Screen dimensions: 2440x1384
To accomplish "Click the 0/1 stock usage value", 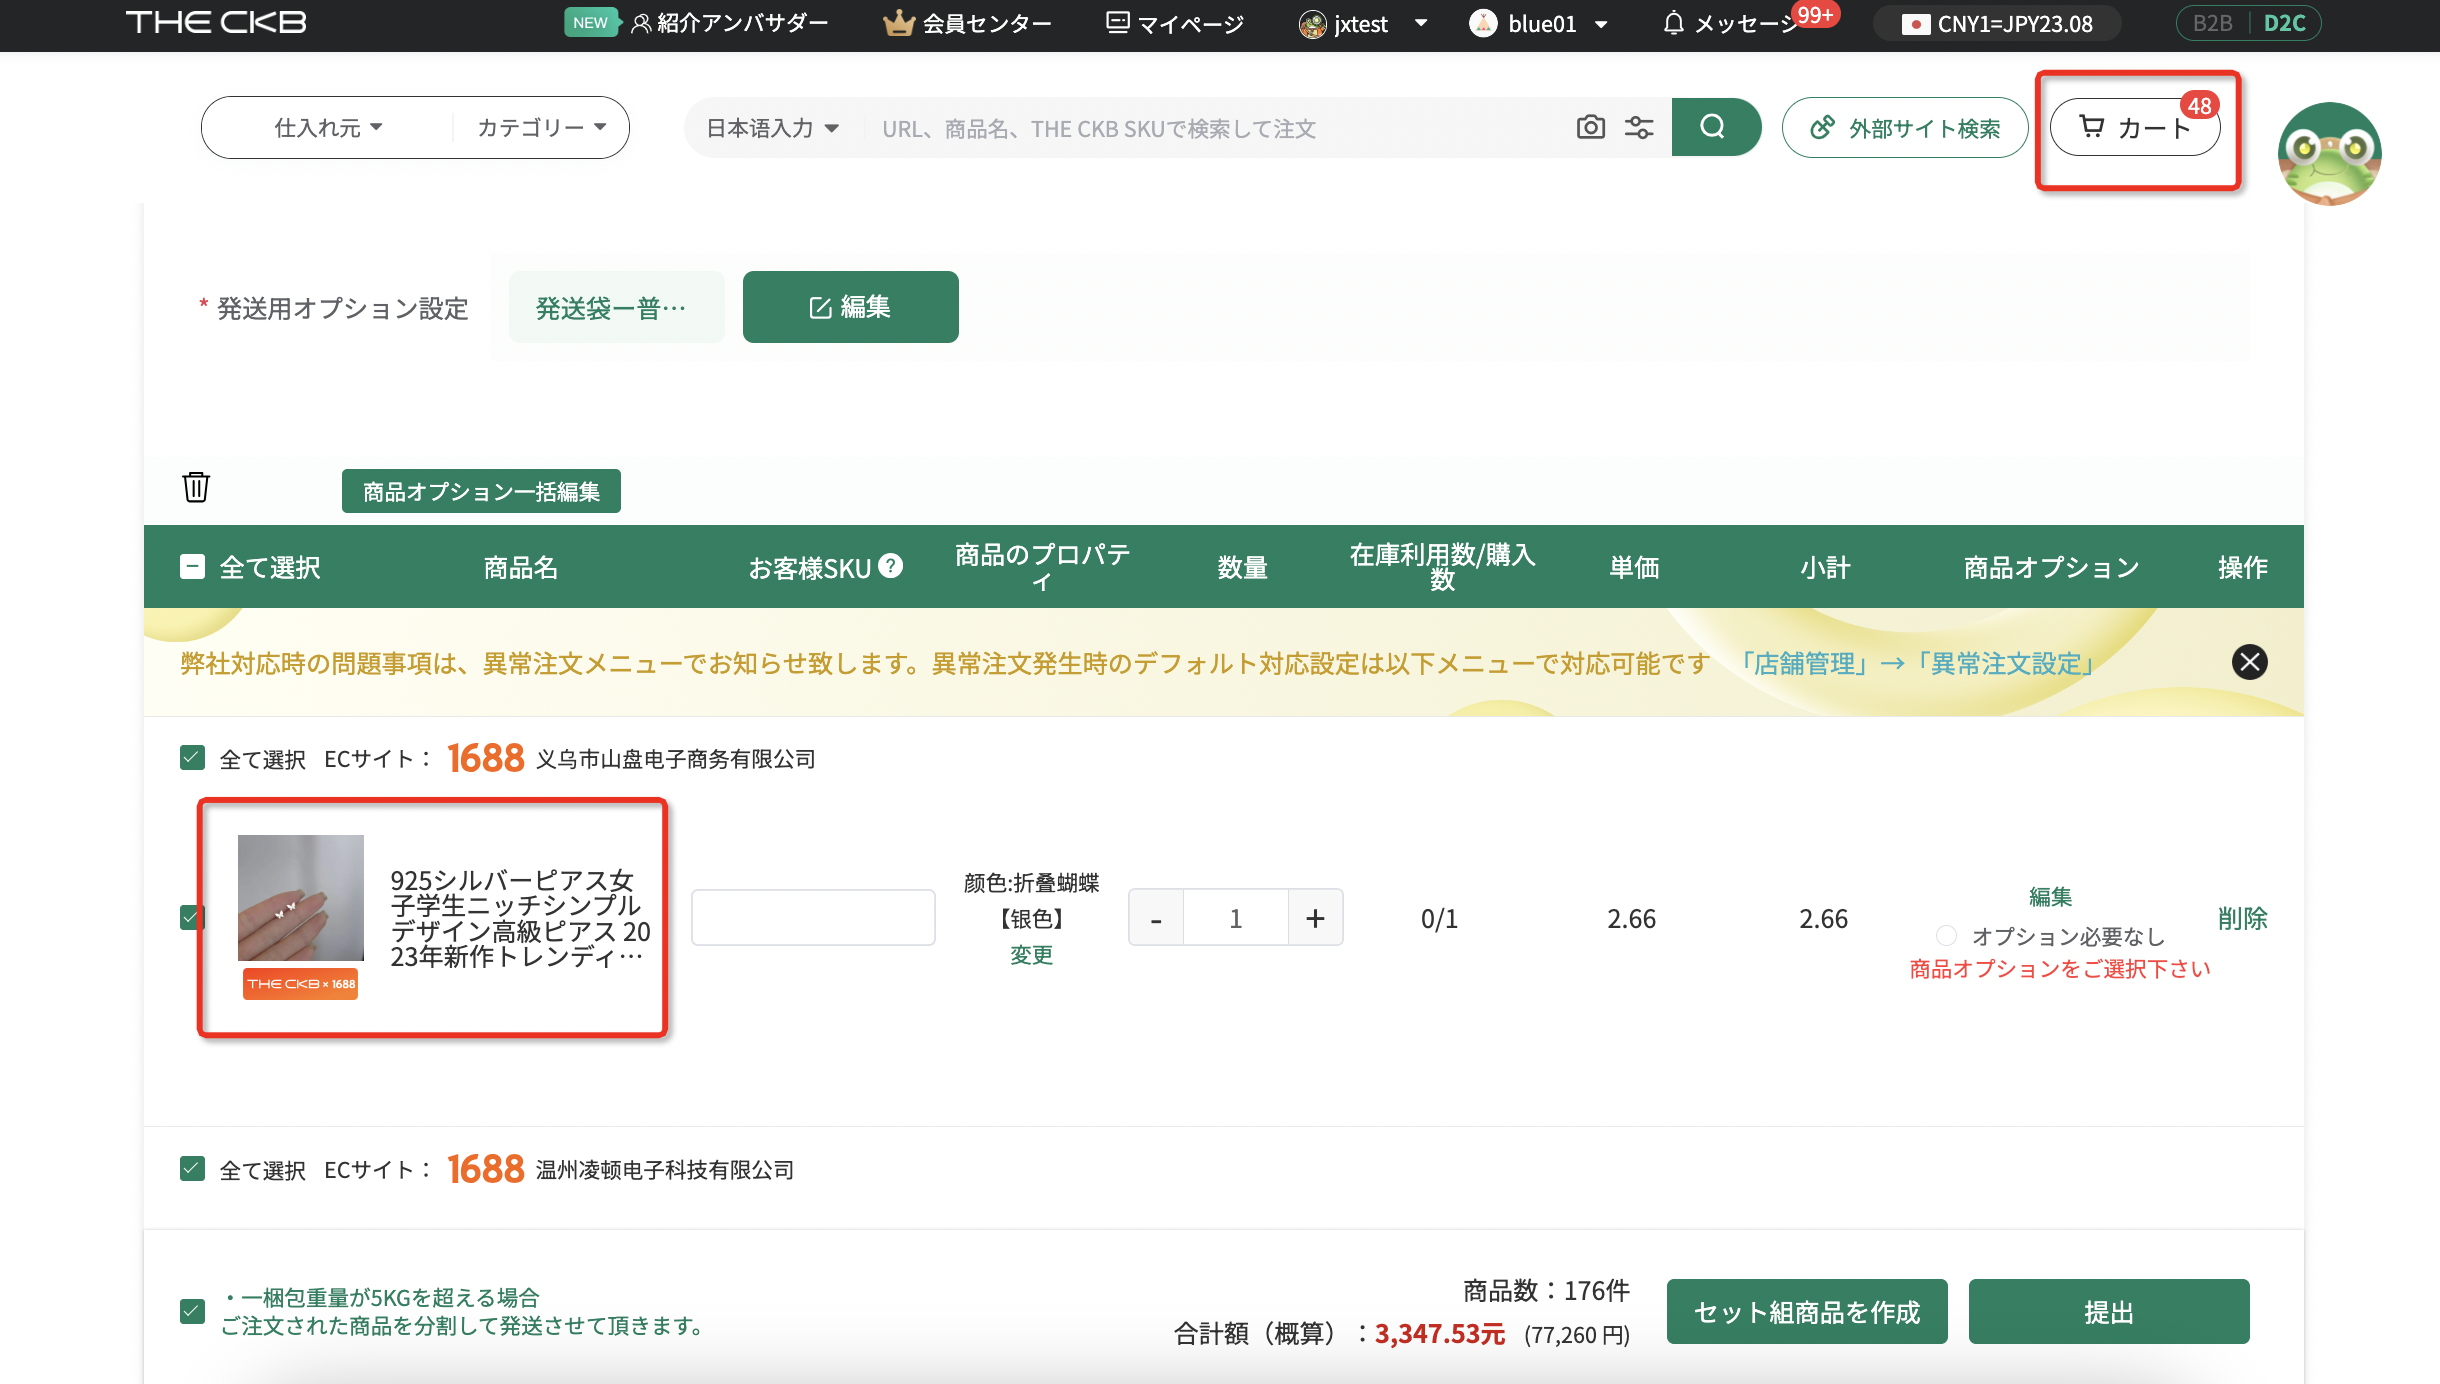I will pyautogui.click(x=1439, y=919).
